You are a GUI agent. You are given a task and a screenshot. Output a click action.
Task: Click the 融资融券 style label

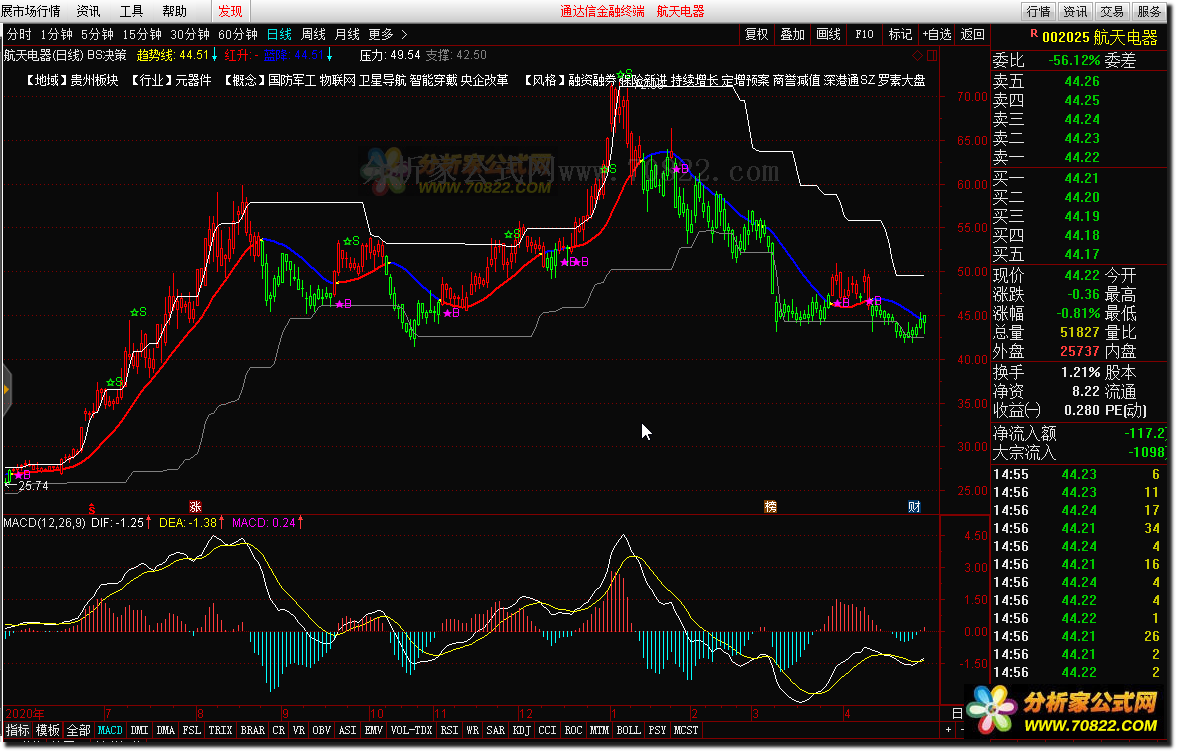(592, 80)
